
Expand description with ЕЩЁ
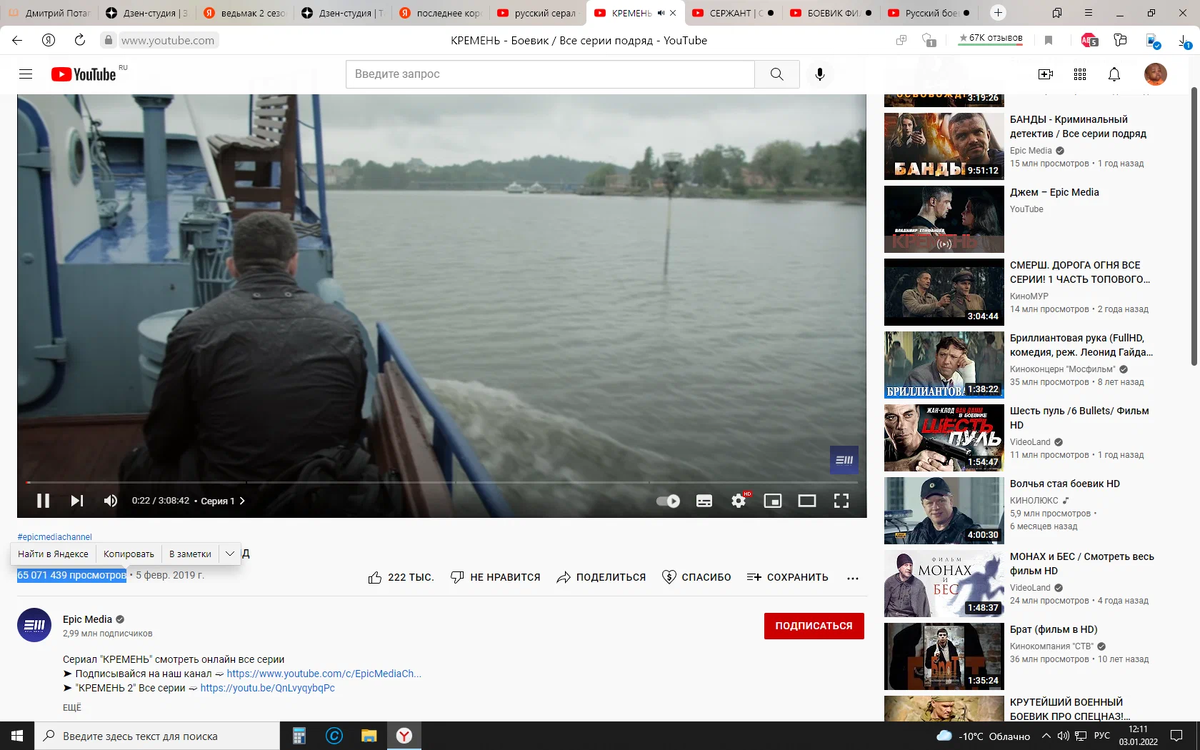click(x=71, y=707)
